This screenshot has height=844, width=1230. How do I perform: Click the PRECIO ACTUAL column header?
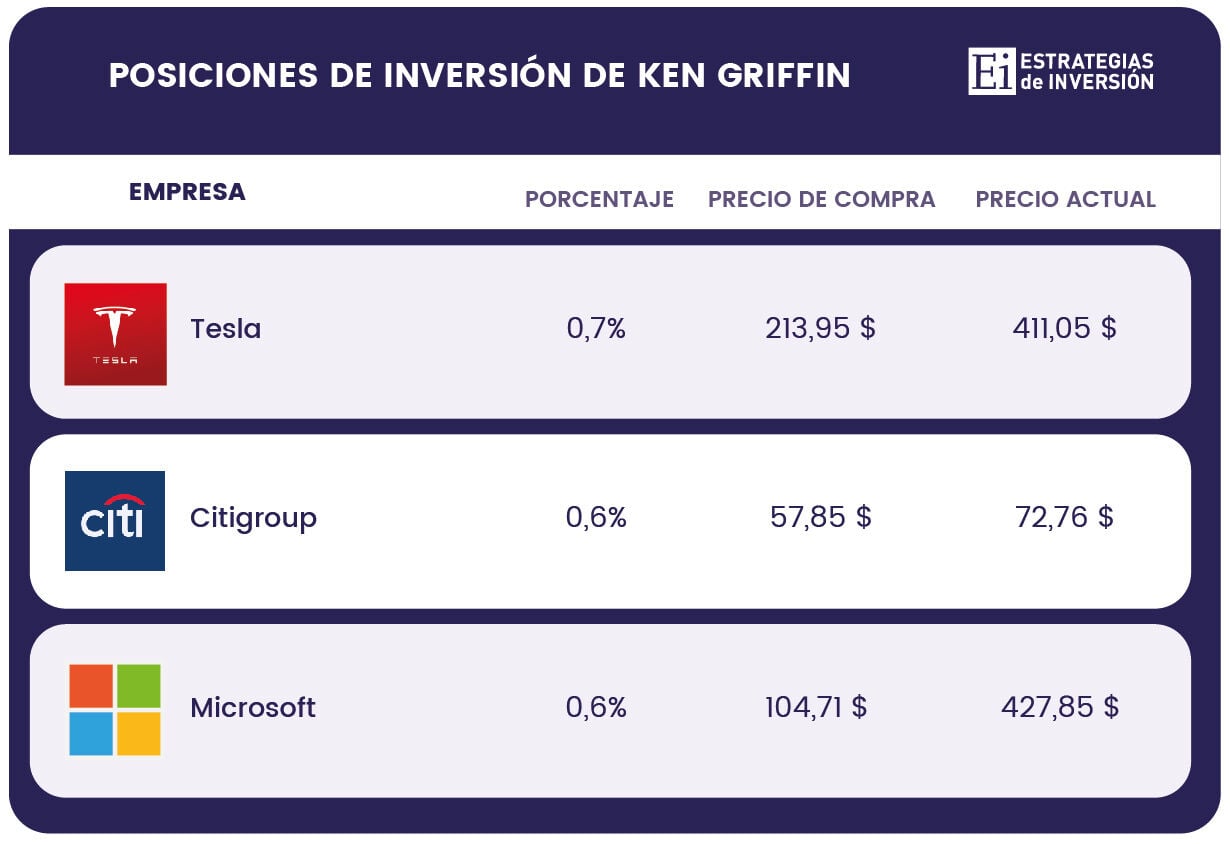point(1065,199)
